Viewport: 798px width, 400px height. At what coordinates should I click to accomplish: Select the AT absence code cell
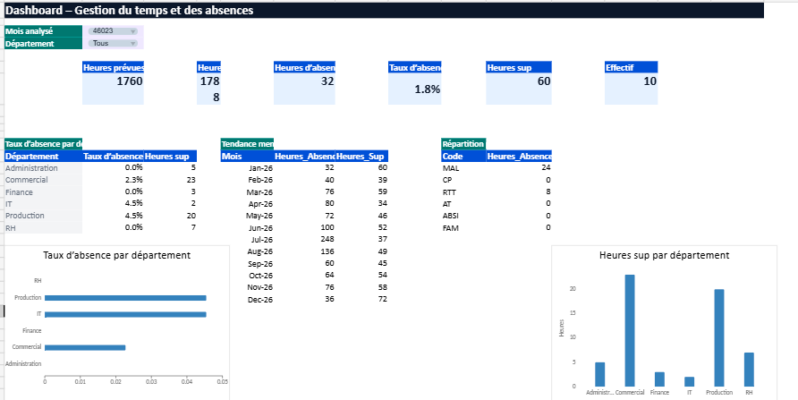[464, 204]
